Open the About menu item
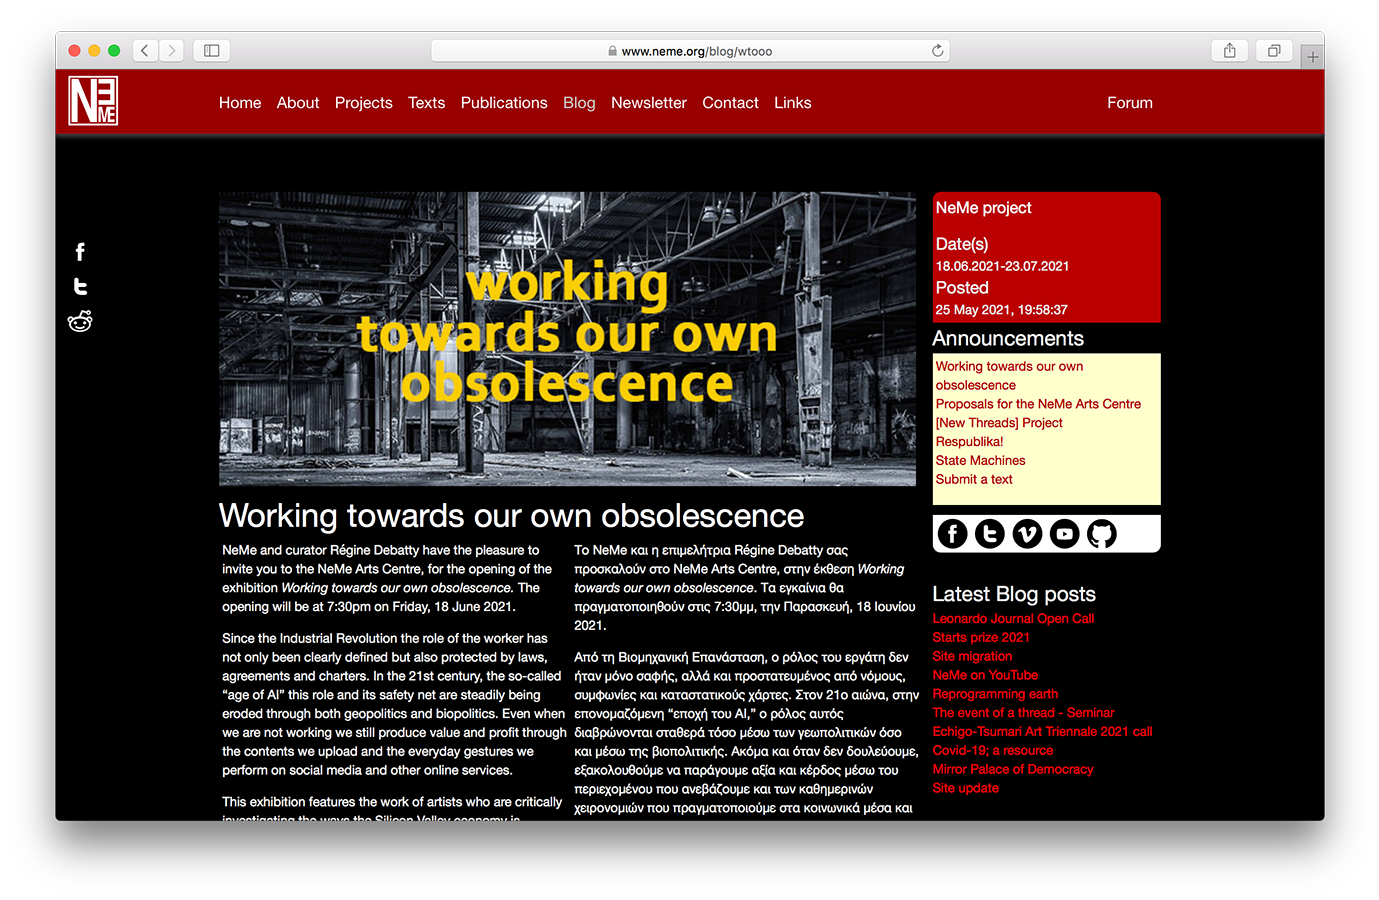1379x900 pixels. click(x=298, y=102)
